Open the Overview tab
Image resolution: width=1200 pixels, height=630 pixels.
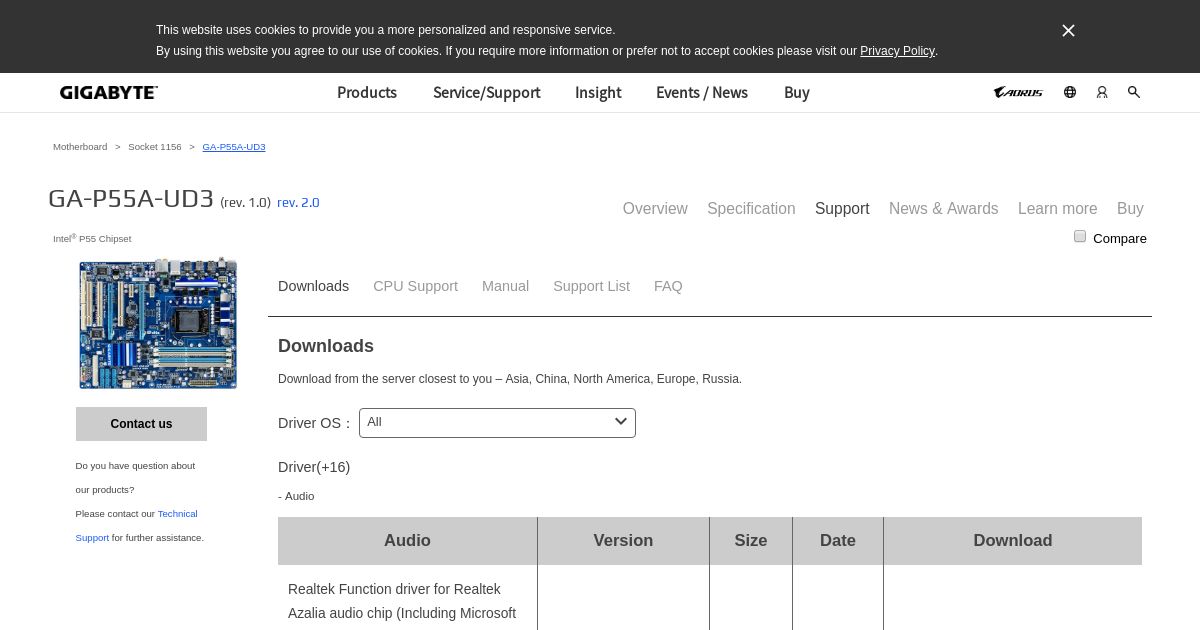[655, 208]
